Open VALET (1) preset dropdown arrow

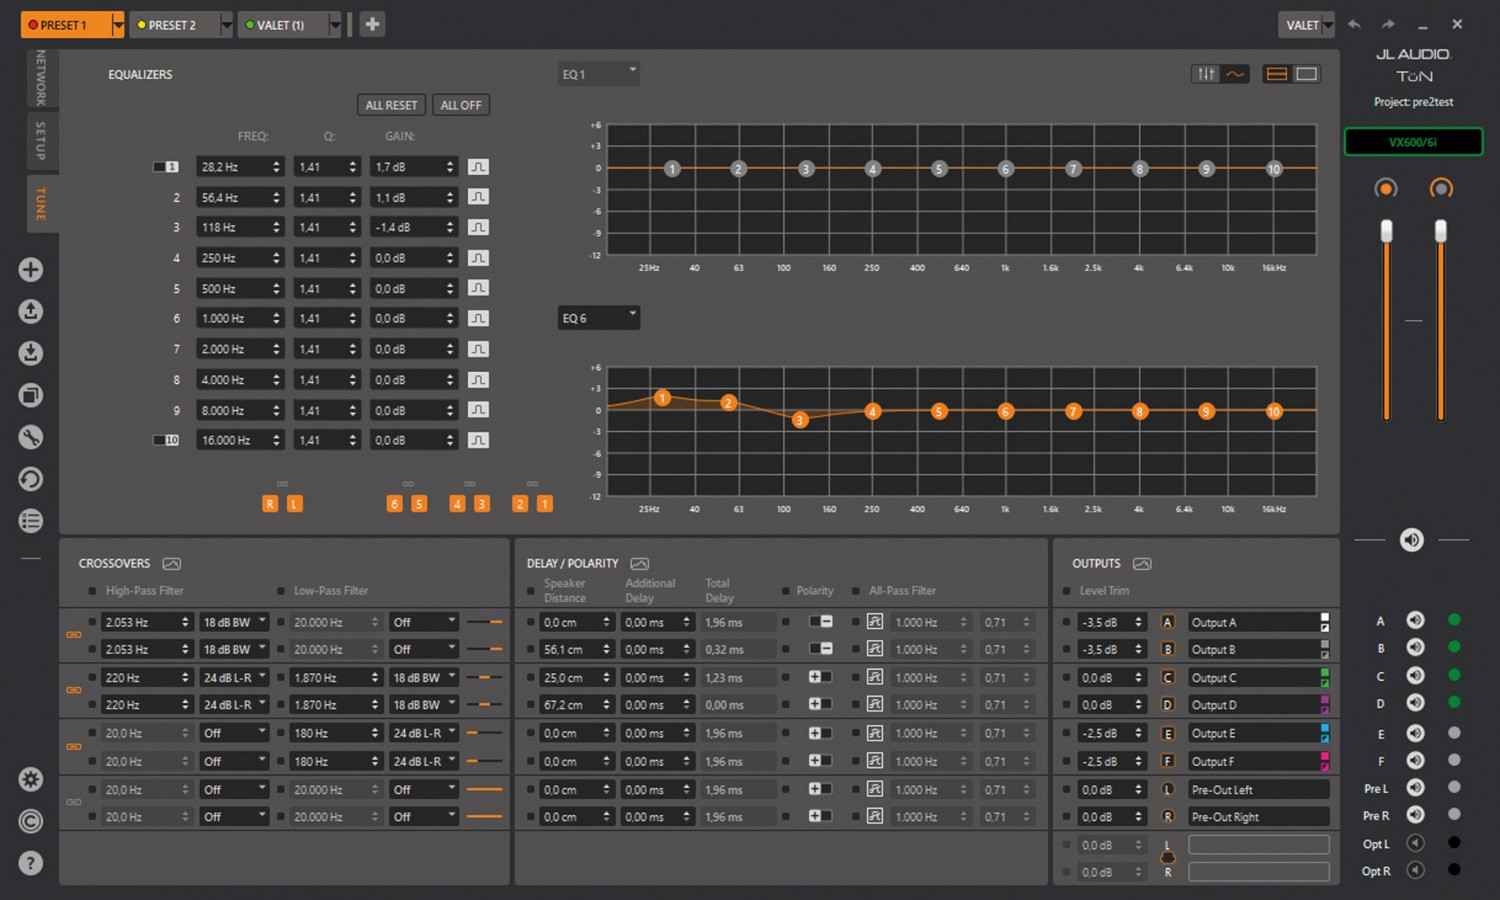[335, 25]
